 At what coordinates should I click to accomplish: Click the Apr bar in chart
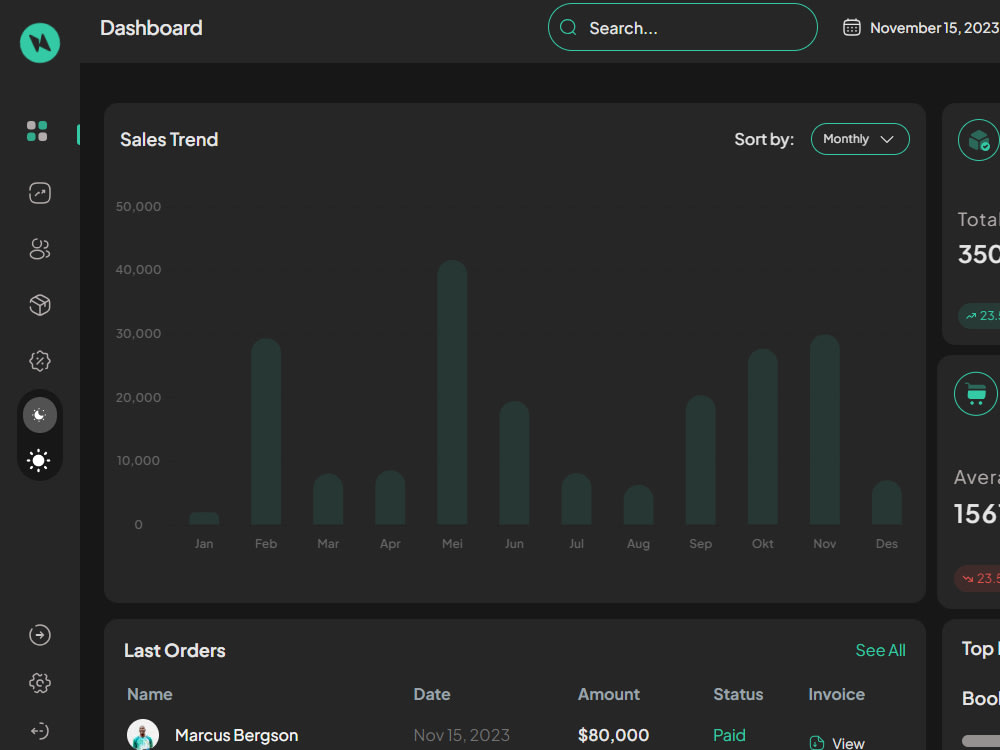(390, 498)
